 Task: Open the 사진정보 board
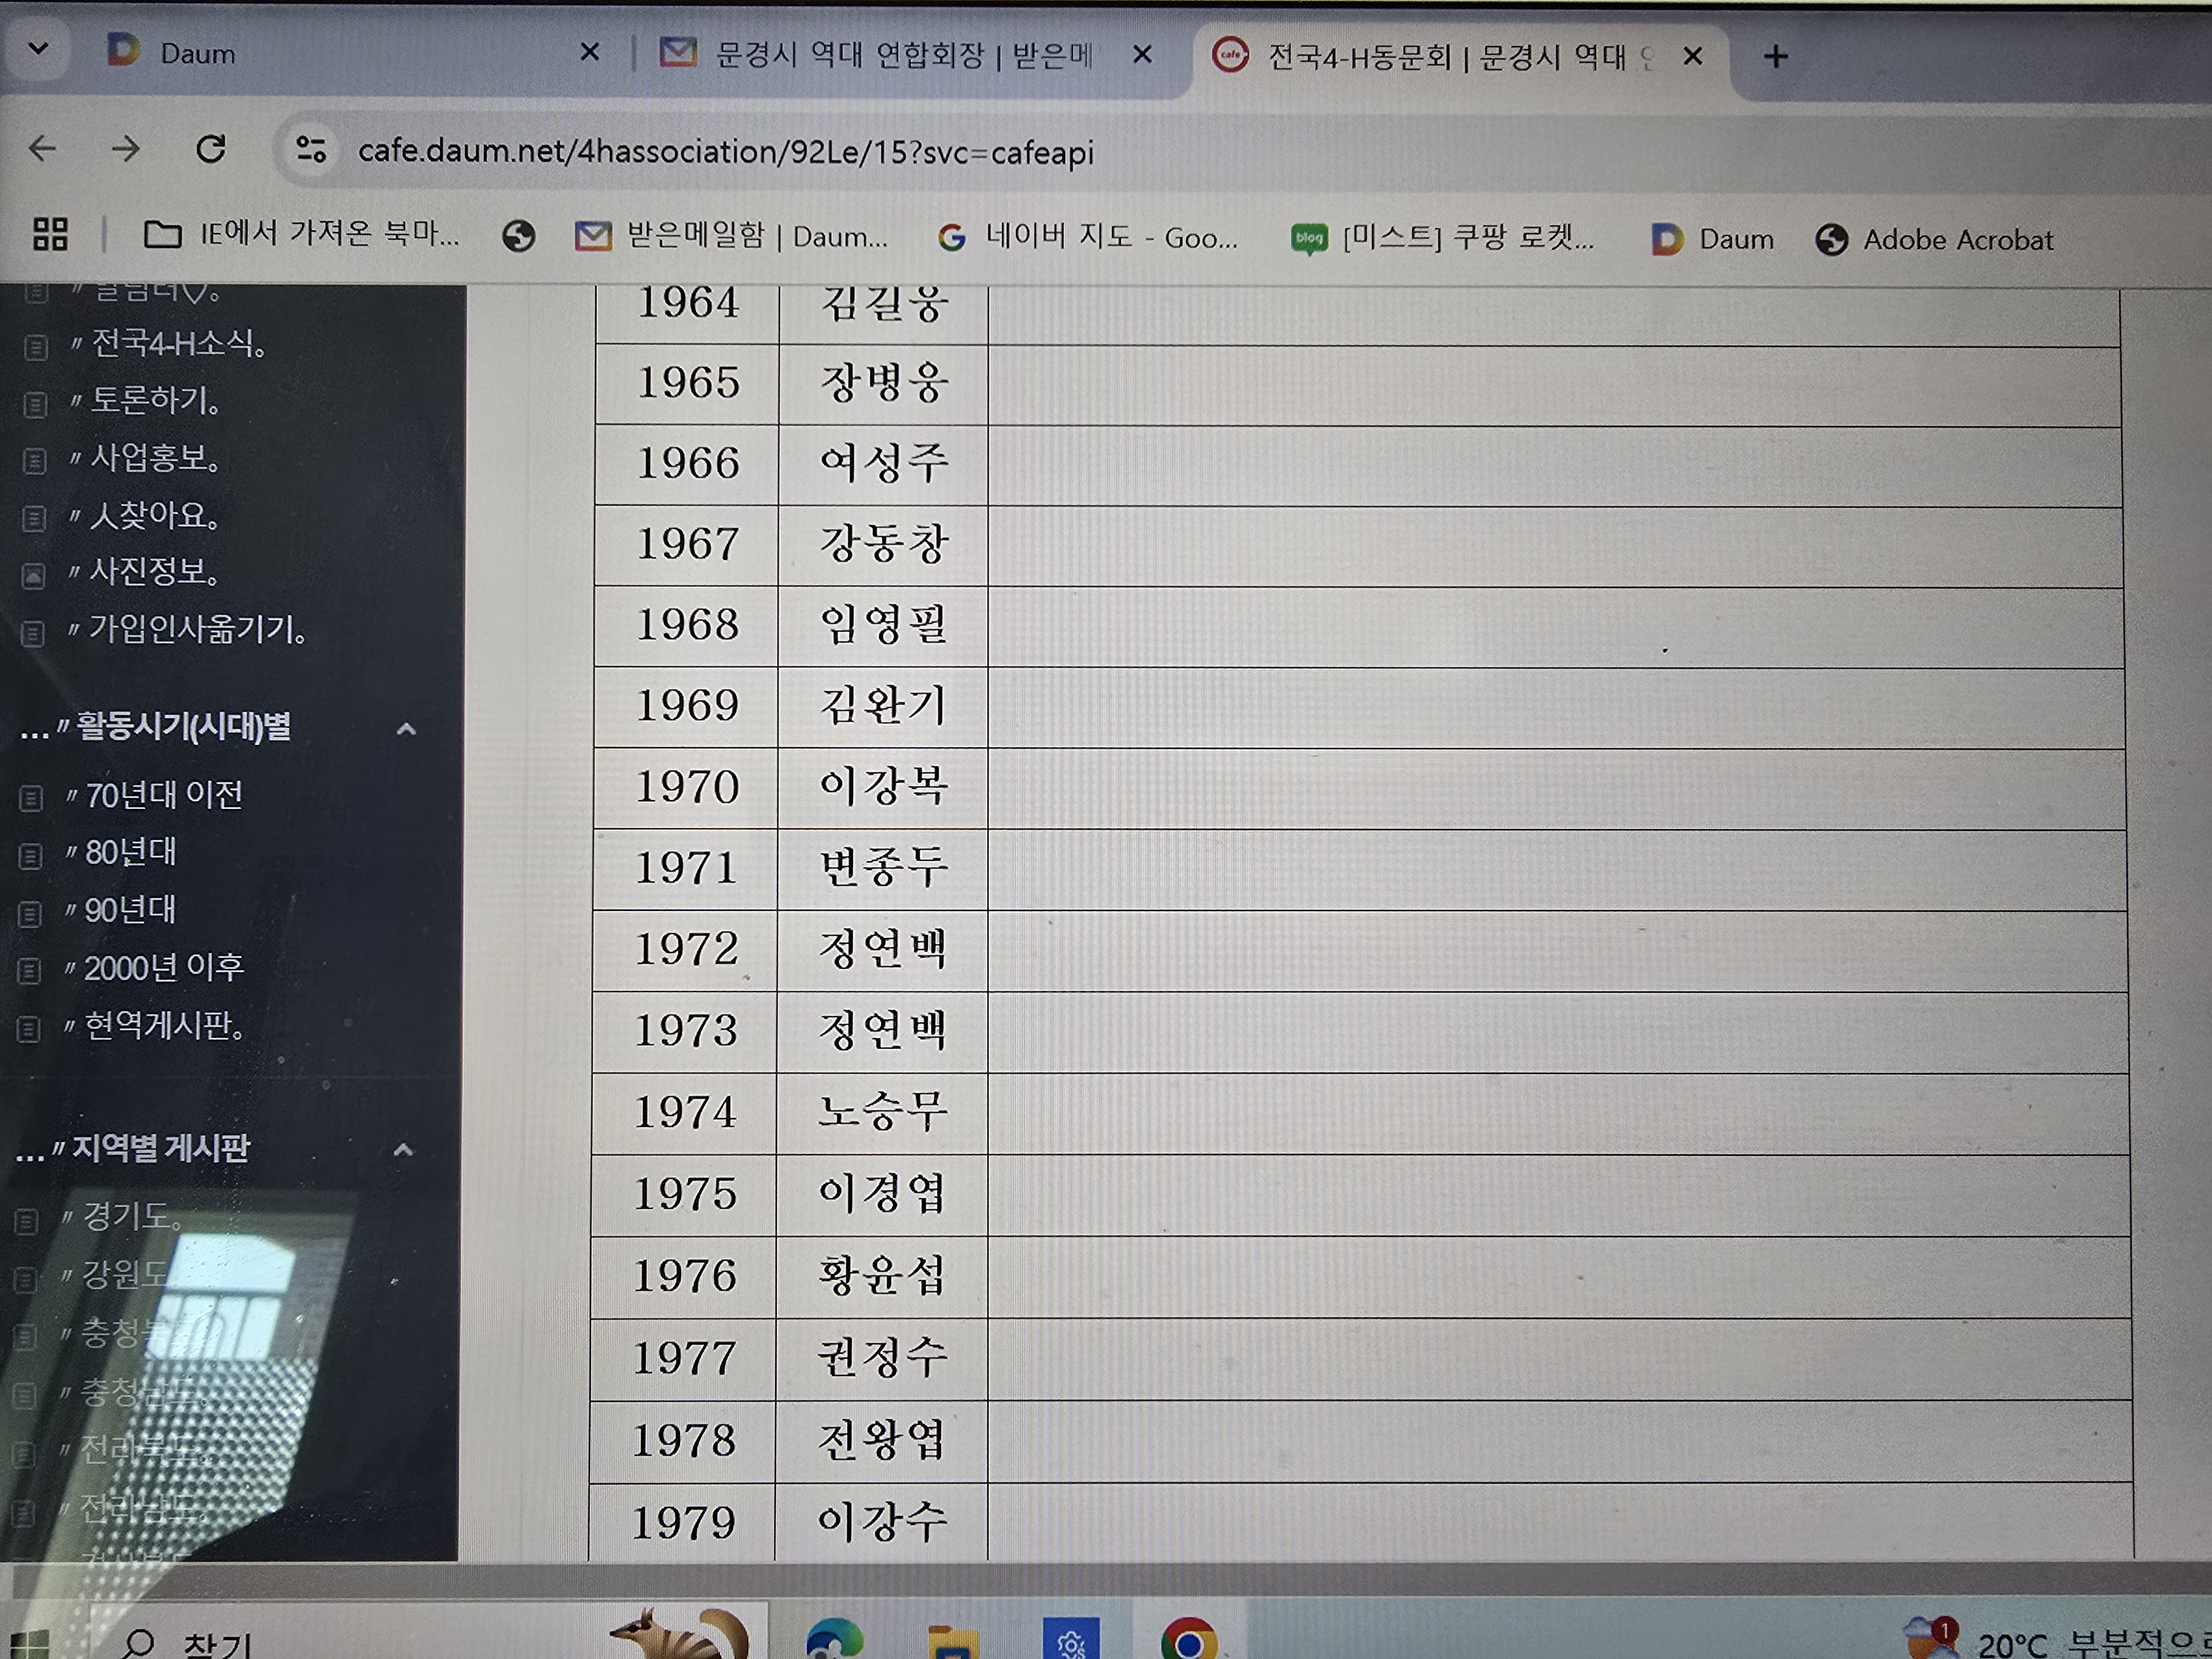pos(154,572)
